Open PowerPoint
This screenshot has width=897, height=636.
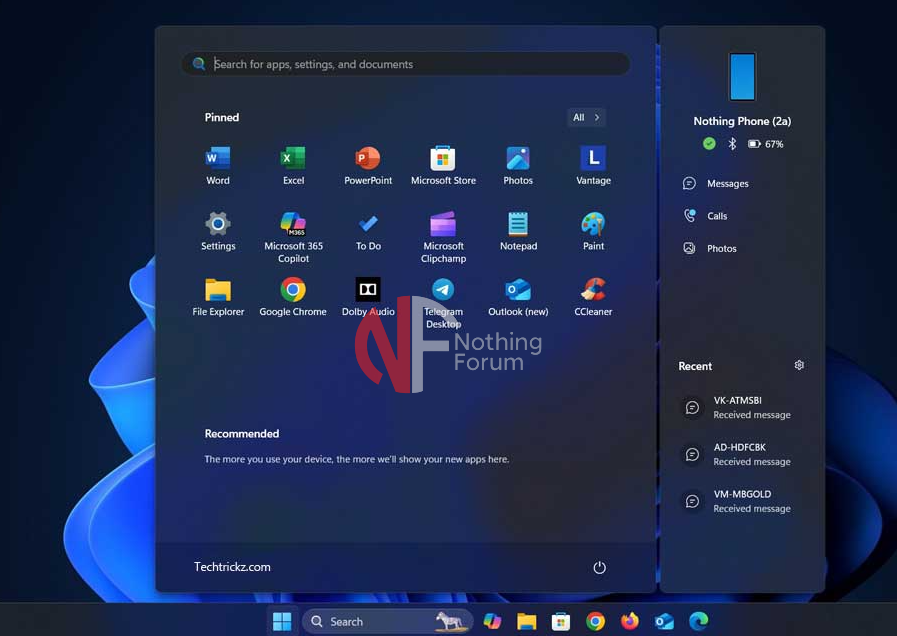368,165
